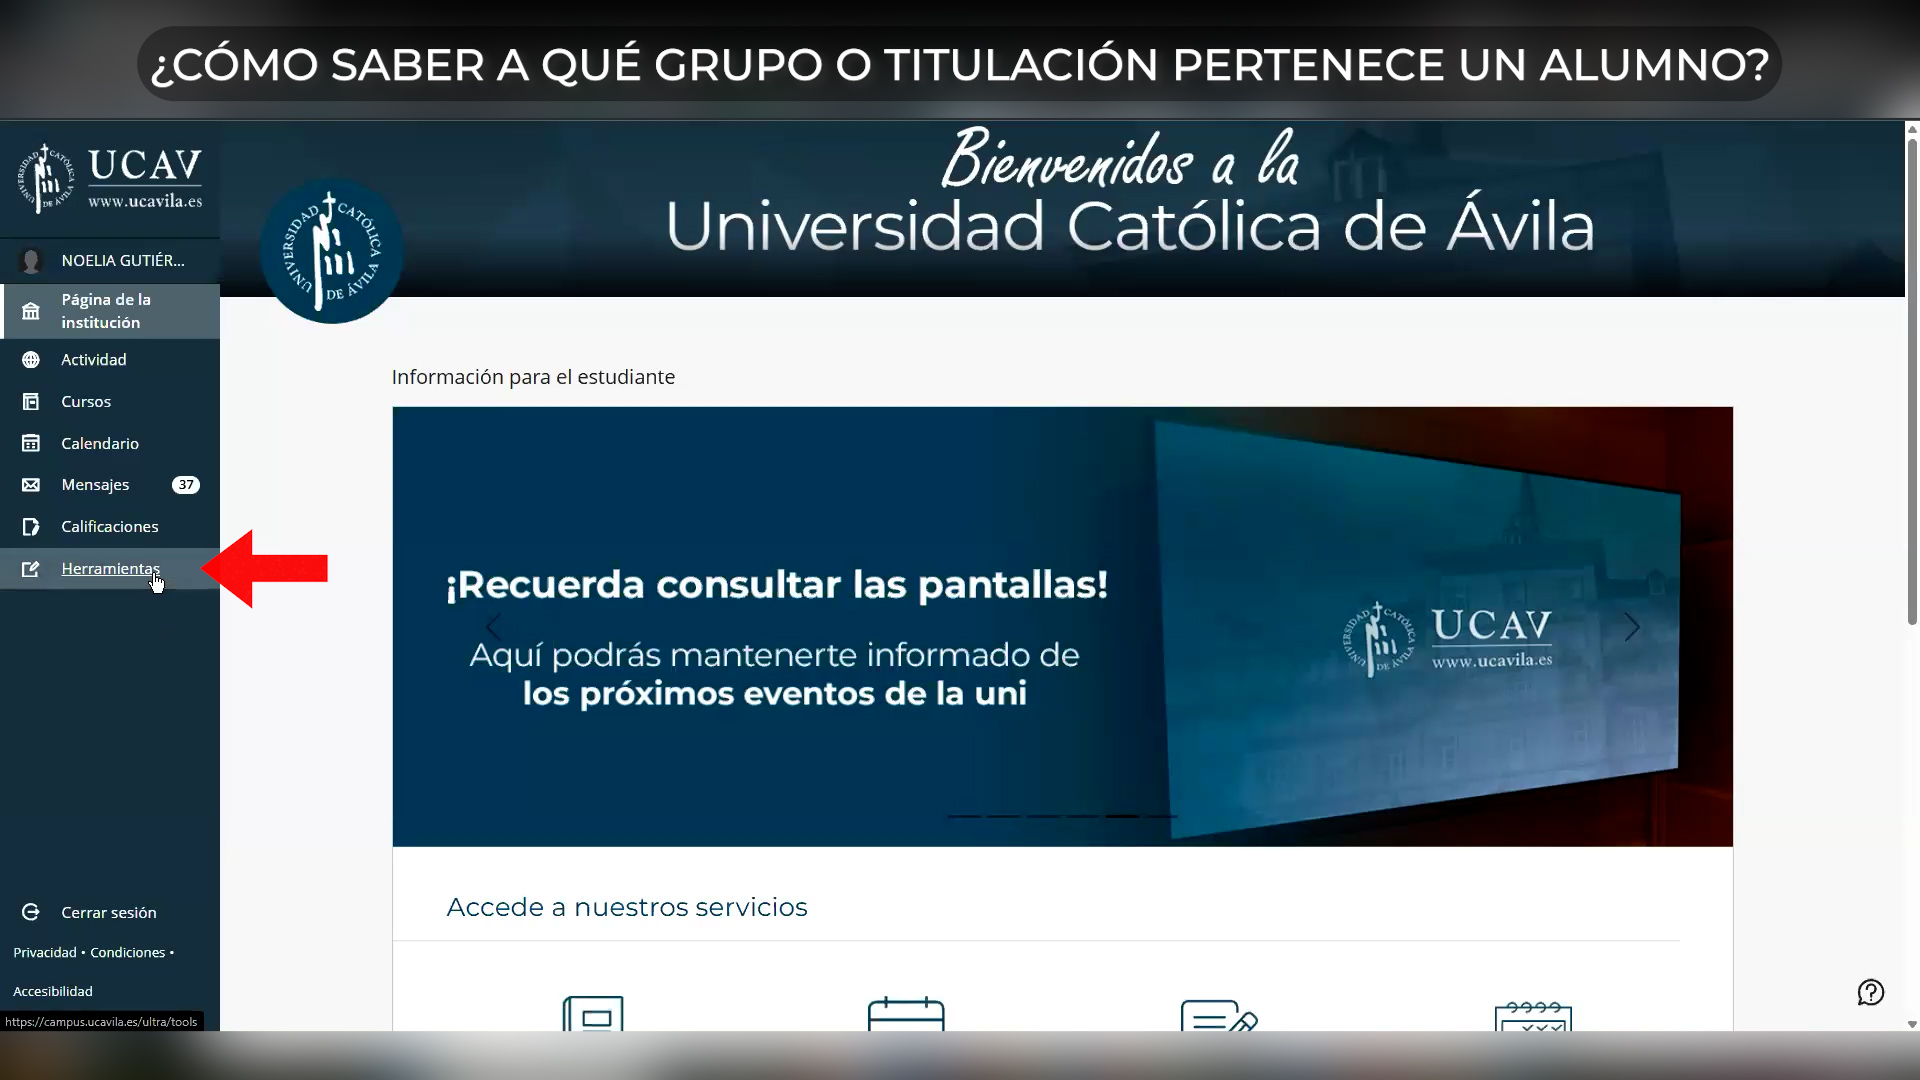Open Calendario from the sidebar
The height and width of the screenshot is (1080, 1920).
[110, 444]
